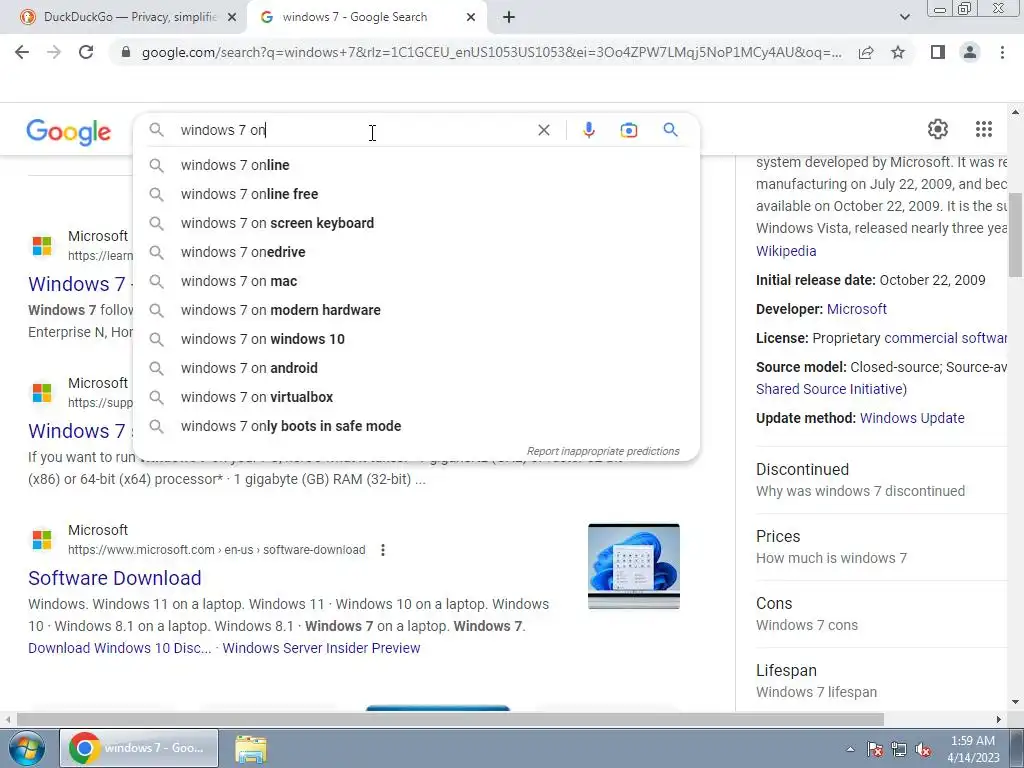Choose suggestion 'windows 7 online free'
Image resolution: width=1024 pixels, height=768 pixels.
tap(416, 194)
